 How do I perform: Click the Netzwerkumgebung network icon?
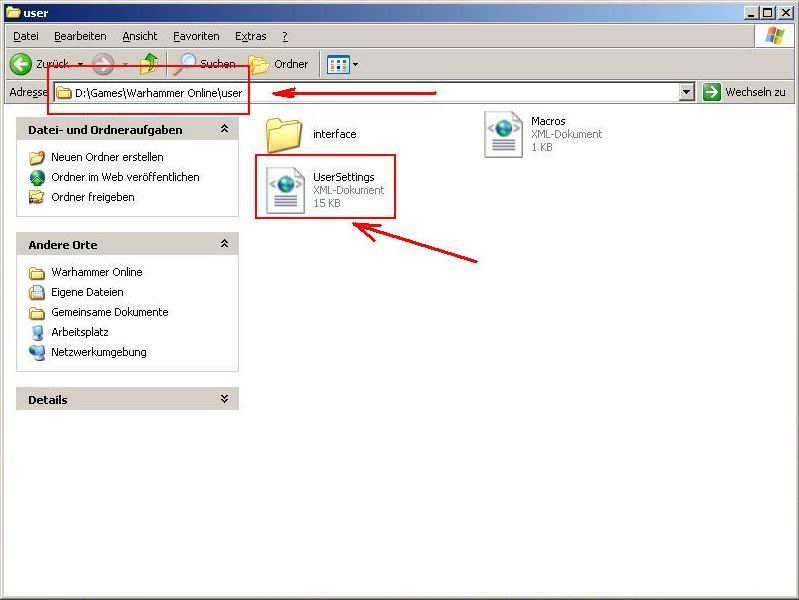coord(37,352)
